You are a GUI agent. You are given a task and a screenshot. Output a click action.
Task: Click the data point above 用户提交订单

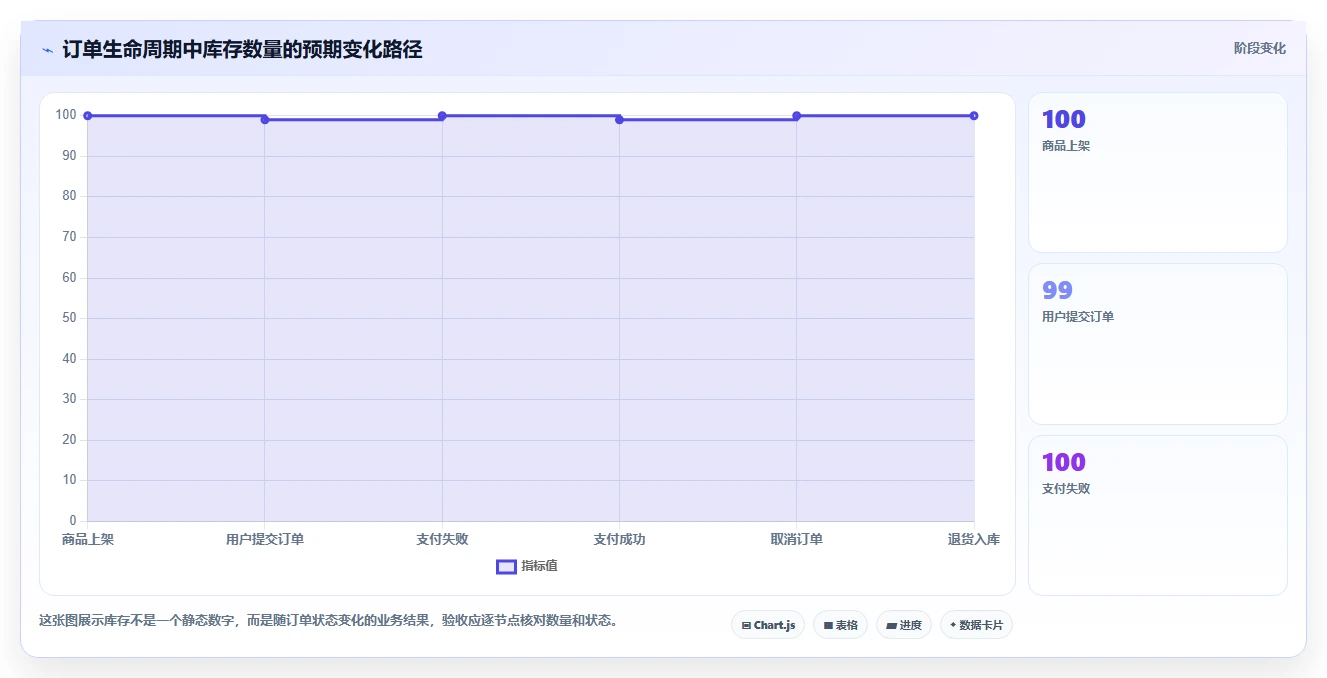pyautogui.click(x=265, y=120)
